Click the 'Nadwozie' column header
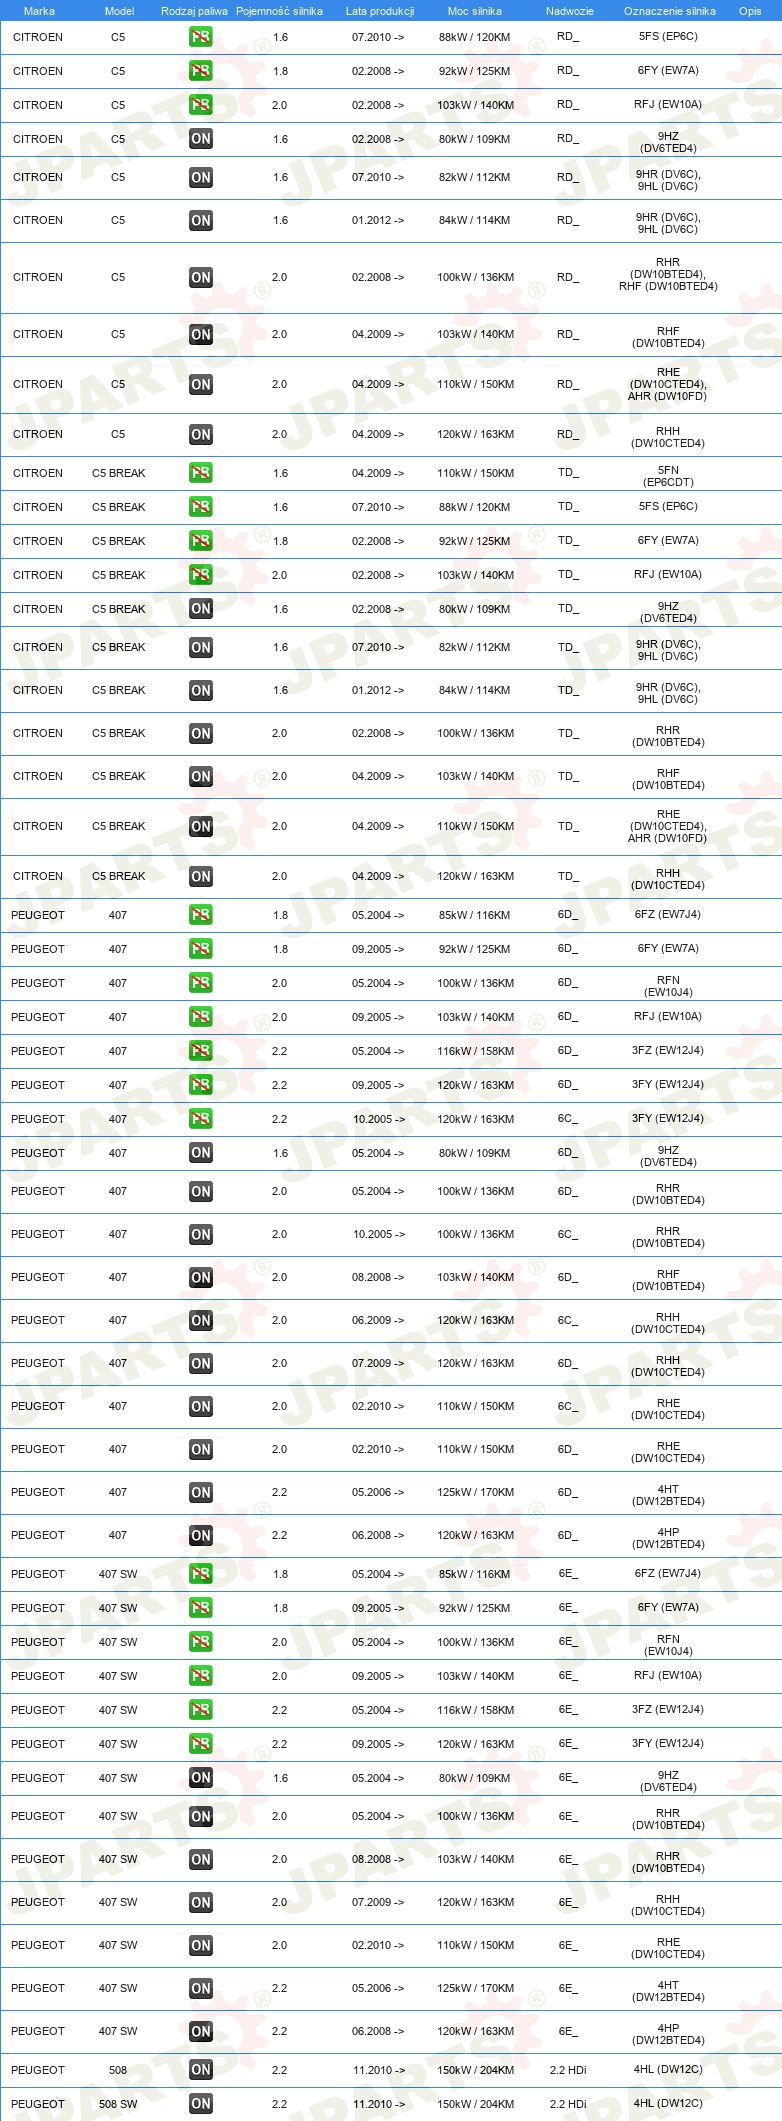Image resolution: width=782 pixels, height=2121 pixels. [x=570, y=11]
